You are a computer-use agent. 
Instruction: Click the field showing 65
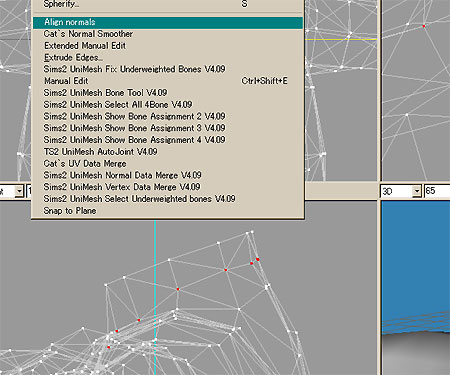(x=437, y=191)
